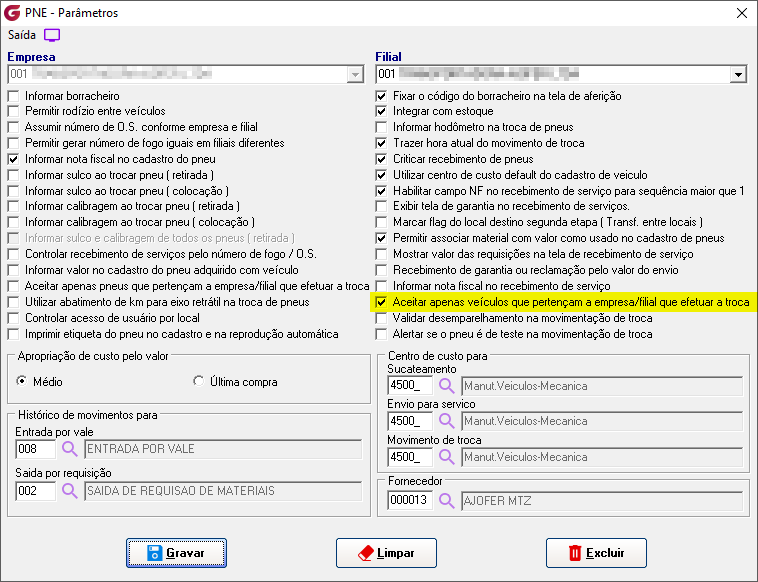Screen dimensions: 758x582
Task: Click Saída por requisição code field 002
Action: pyautogui.click(x=35, y=491)
